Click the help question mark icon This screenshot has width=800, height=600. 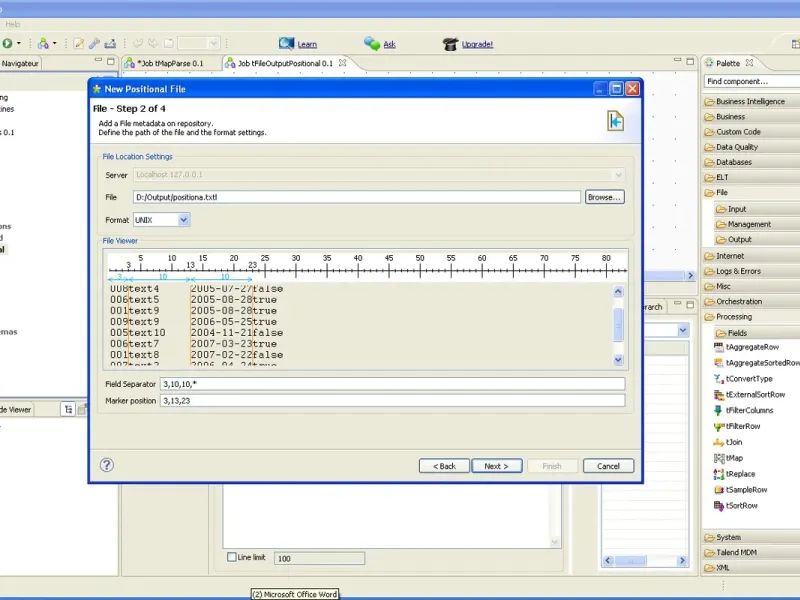(107, 465)
